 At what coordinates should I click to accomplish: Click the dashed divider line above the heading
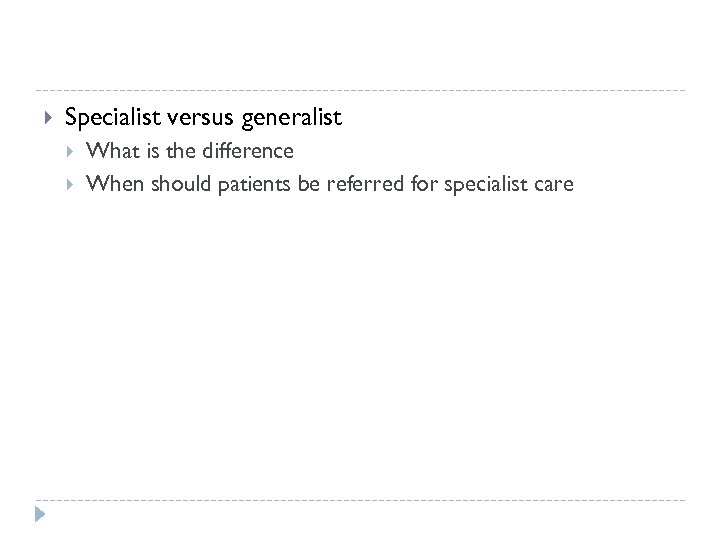pyautogui.click(x=360, y=90)
